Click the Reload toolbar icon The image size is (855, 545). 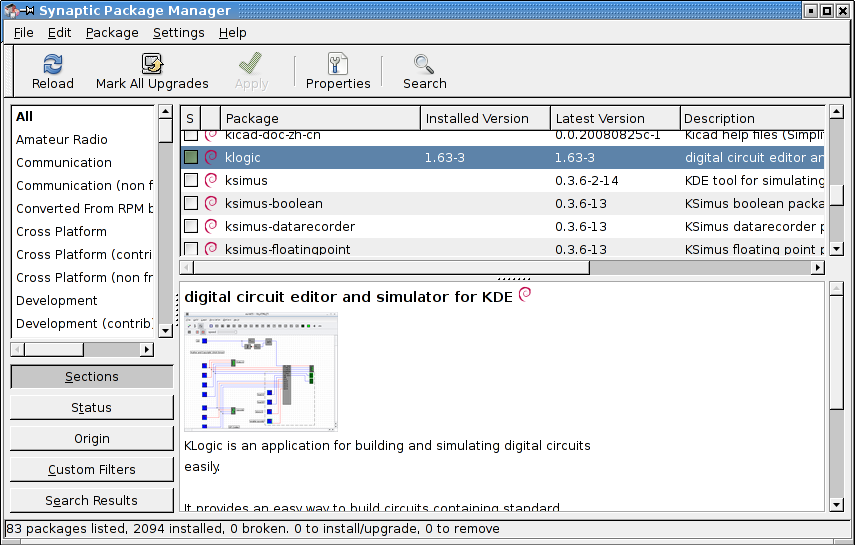click(53, 64)
